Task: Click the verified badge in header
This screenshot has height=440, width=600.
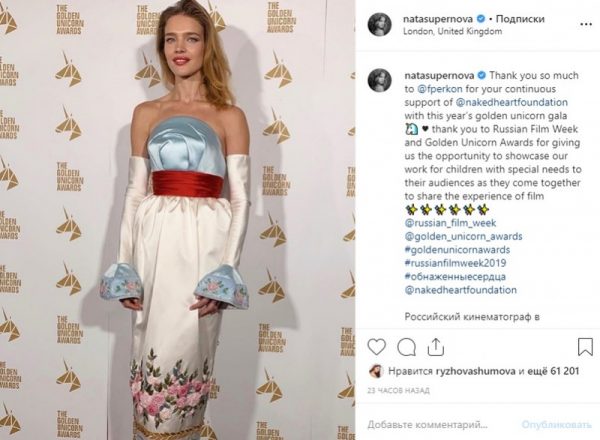Action: pyautogui.click(x=481, y=19)
